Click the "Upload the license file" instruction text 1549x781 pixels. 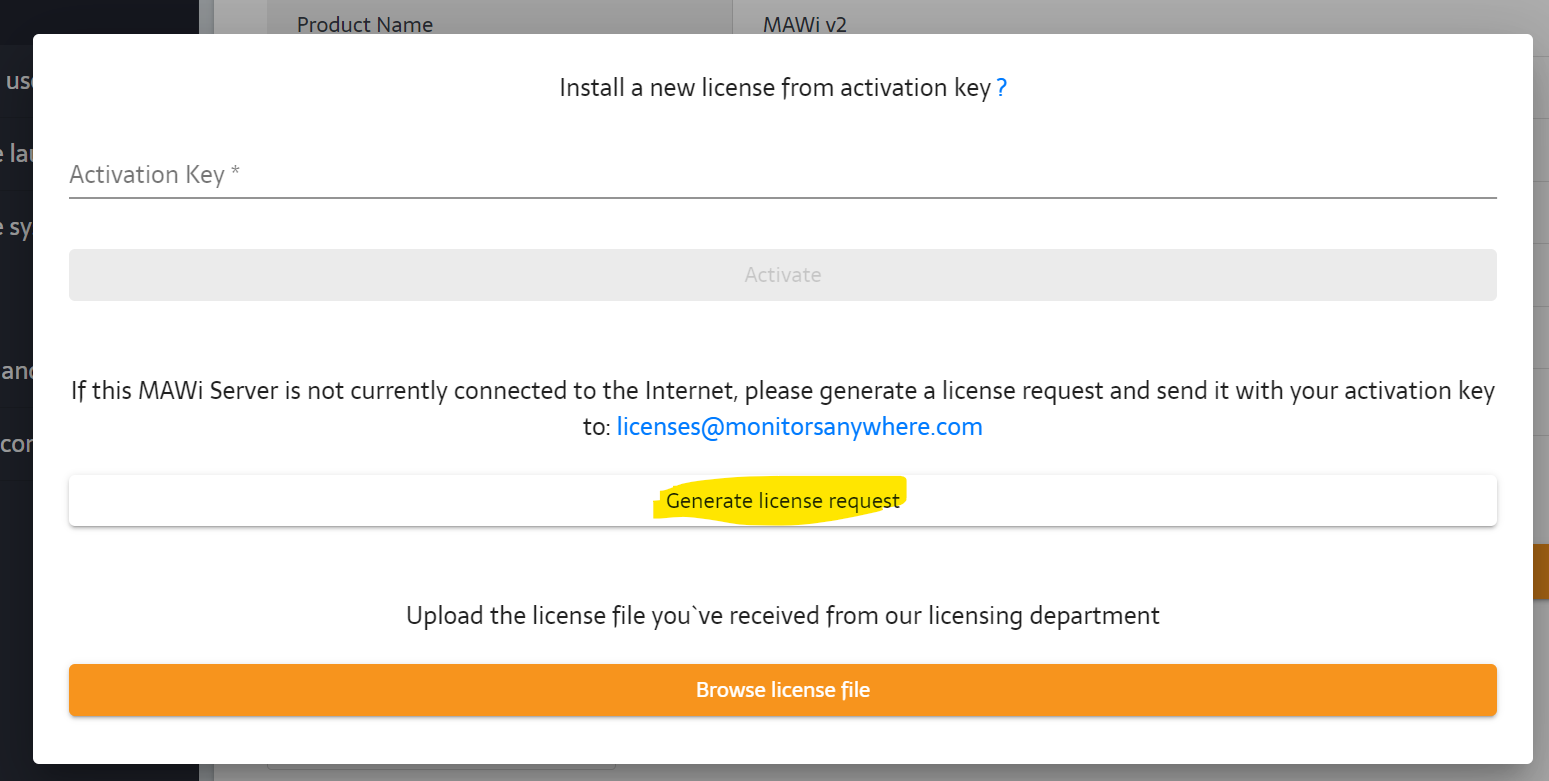tap(782, 615)
